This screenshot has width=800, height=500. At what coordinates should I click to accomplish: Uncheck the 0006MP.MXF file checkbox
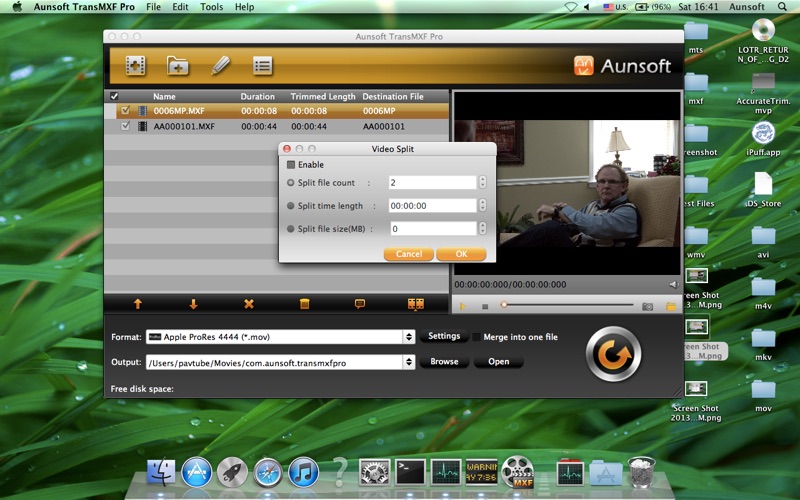click(125, 110)
